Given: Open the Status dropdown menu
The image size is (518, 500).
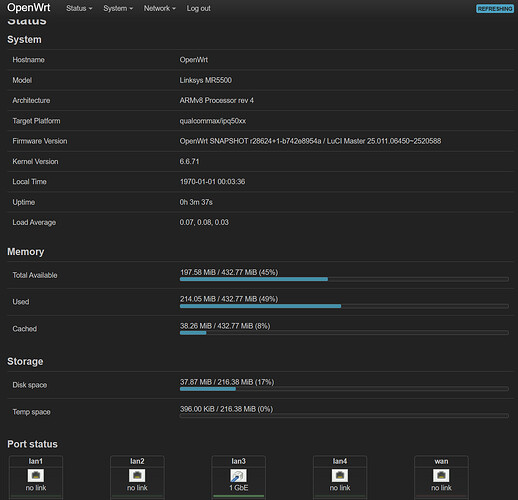Looking at the screenshot, I should coord(79,8).
